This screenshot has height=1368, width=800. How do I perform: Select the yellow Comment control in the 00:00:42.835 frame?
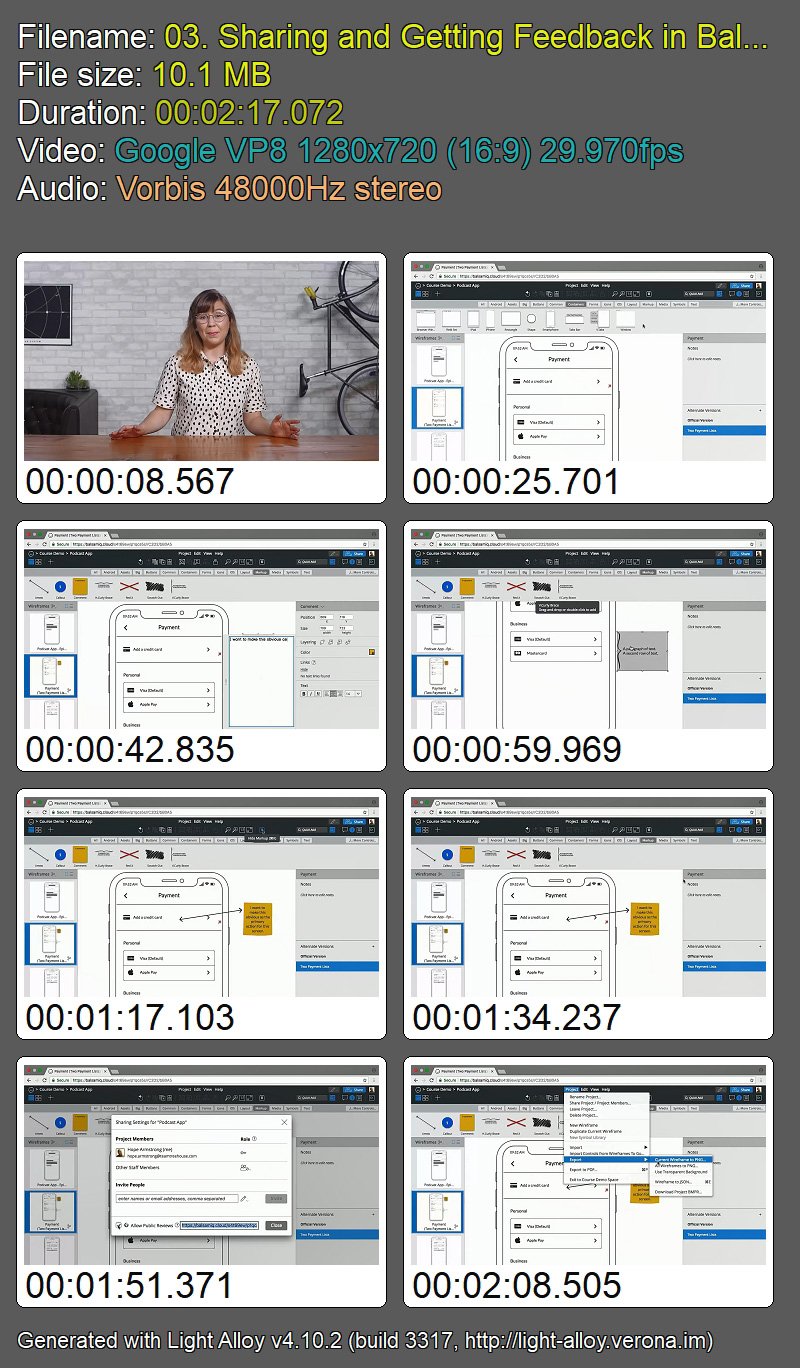pos(80,587)
